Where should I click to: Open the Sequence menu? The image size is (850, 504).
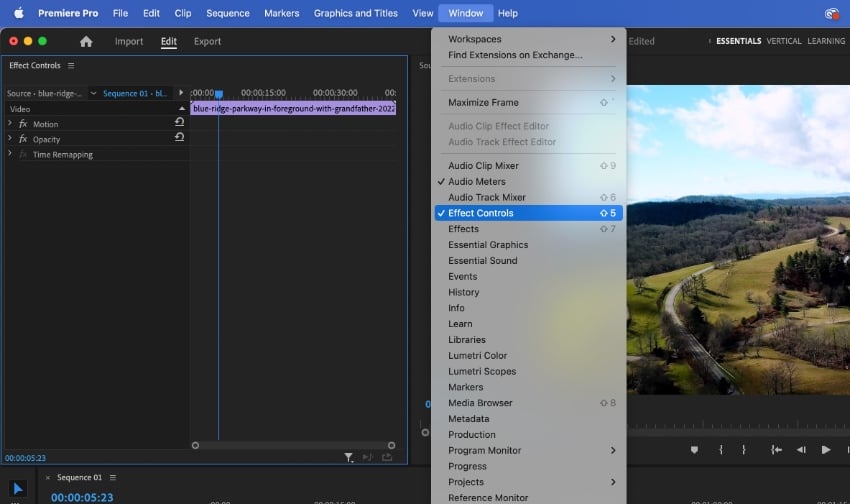pyautogui.click(x=228, y=13)
